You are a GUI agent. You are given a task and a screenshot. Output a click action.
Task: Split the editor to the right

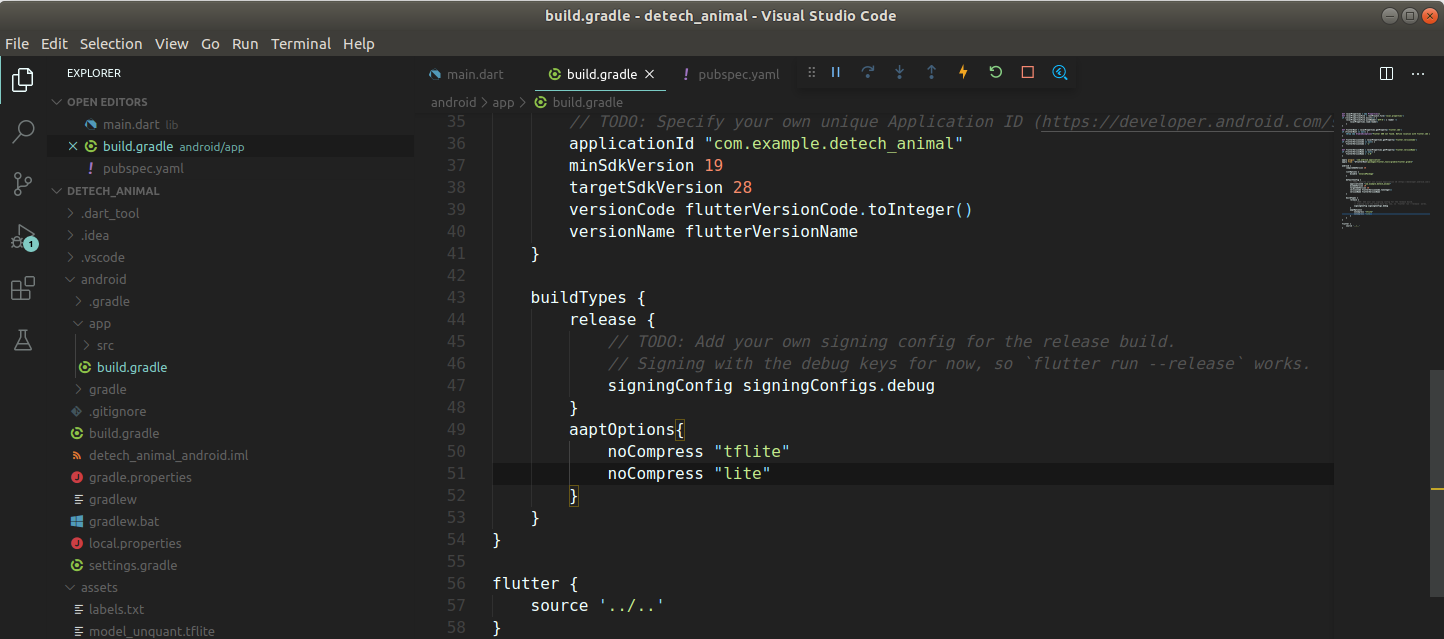point(1387,73)
